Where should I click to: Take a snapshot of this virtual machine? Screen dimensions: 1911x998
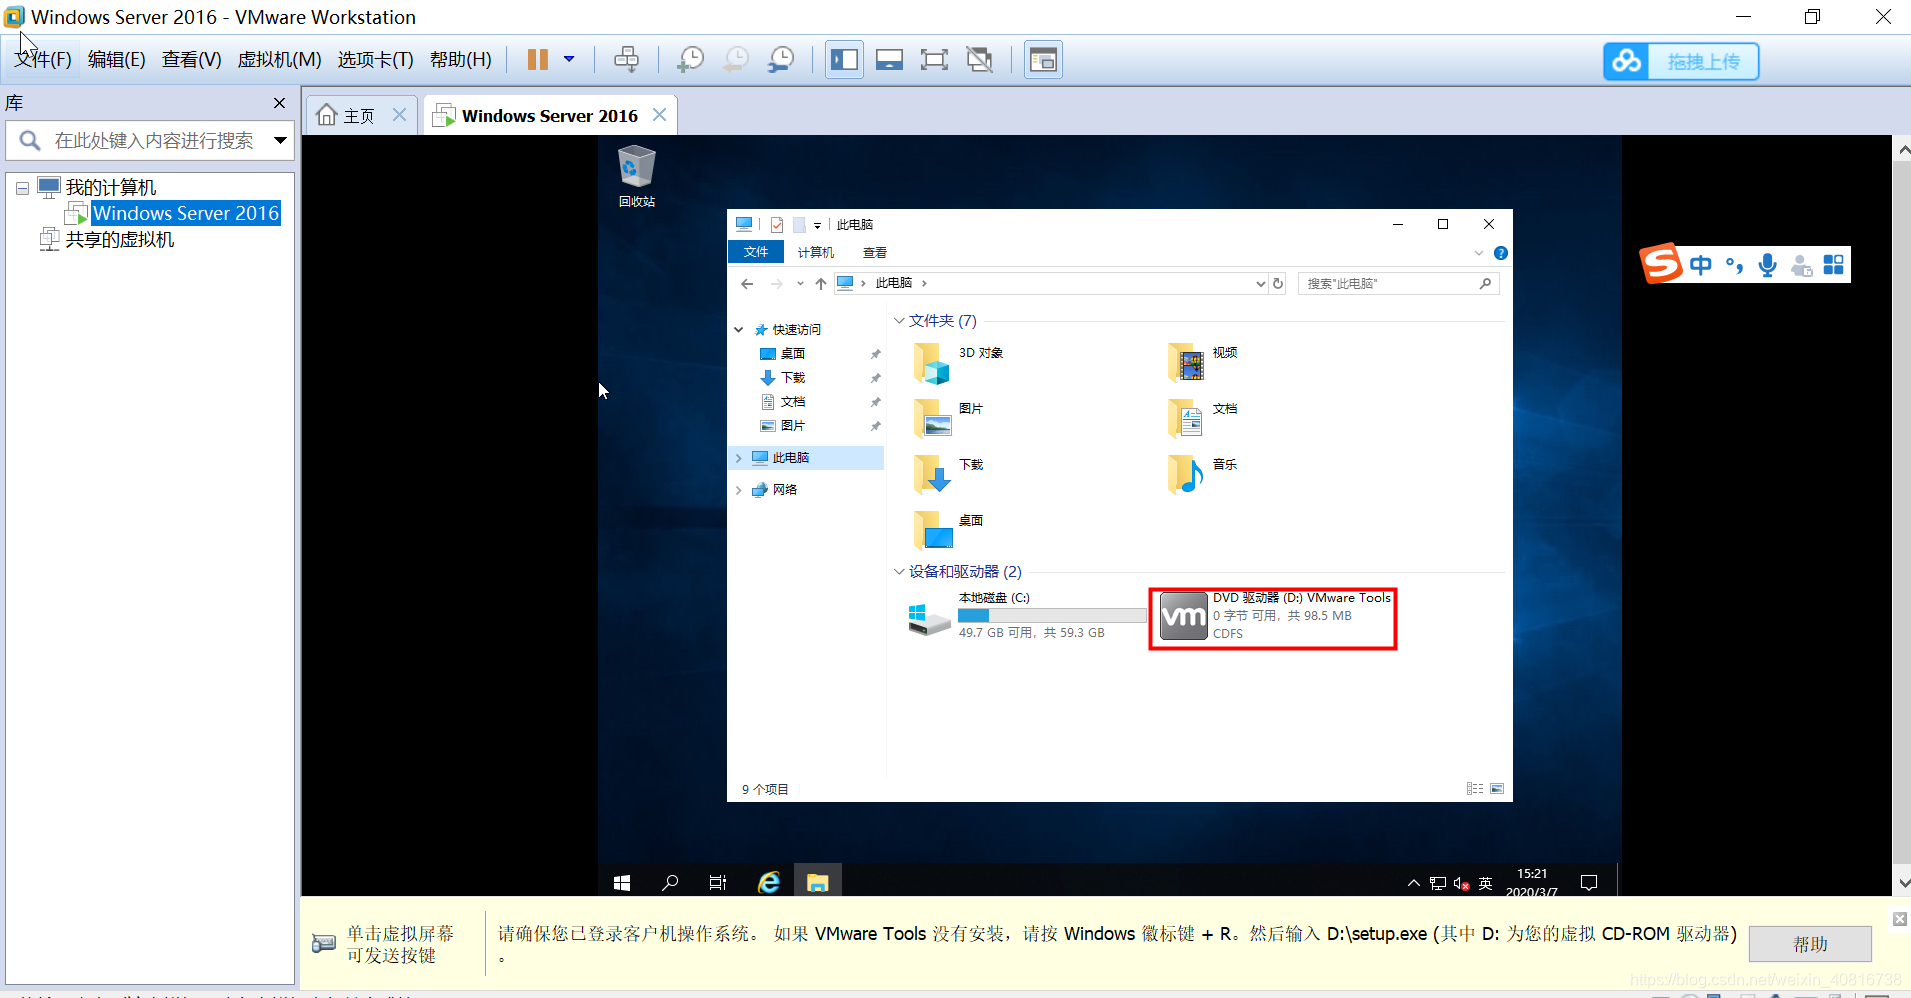[690, 60]
